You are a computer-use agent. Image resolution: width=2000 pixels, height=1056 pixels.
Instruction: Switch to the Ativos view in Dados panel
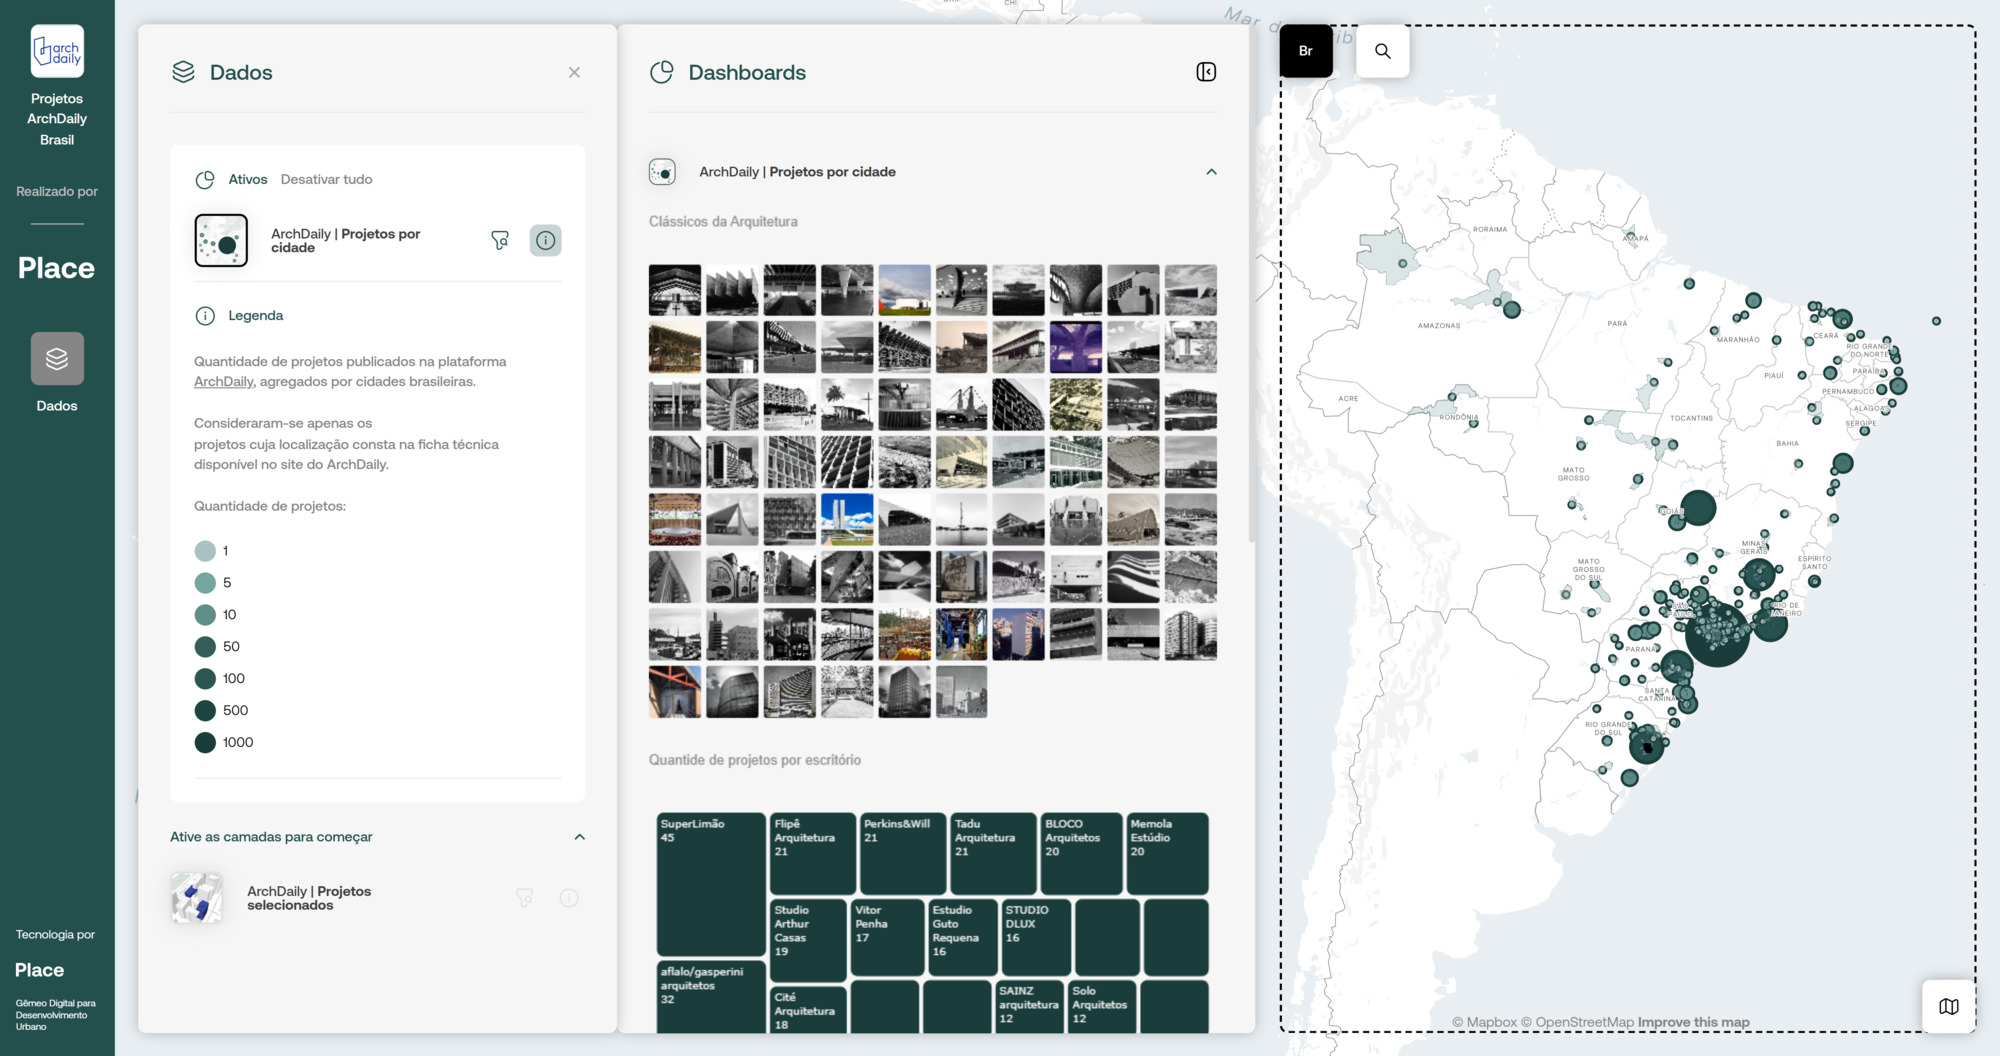click(x=247, y=179)
